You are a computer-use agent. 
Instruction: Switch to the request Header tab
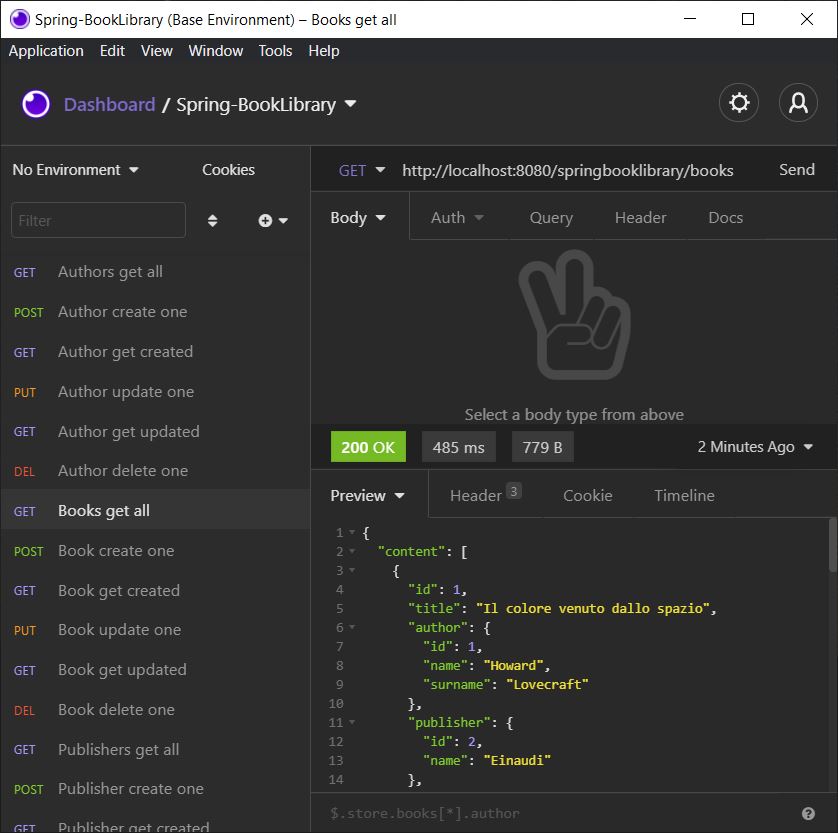pyautogui.click(x=640, y=218)
